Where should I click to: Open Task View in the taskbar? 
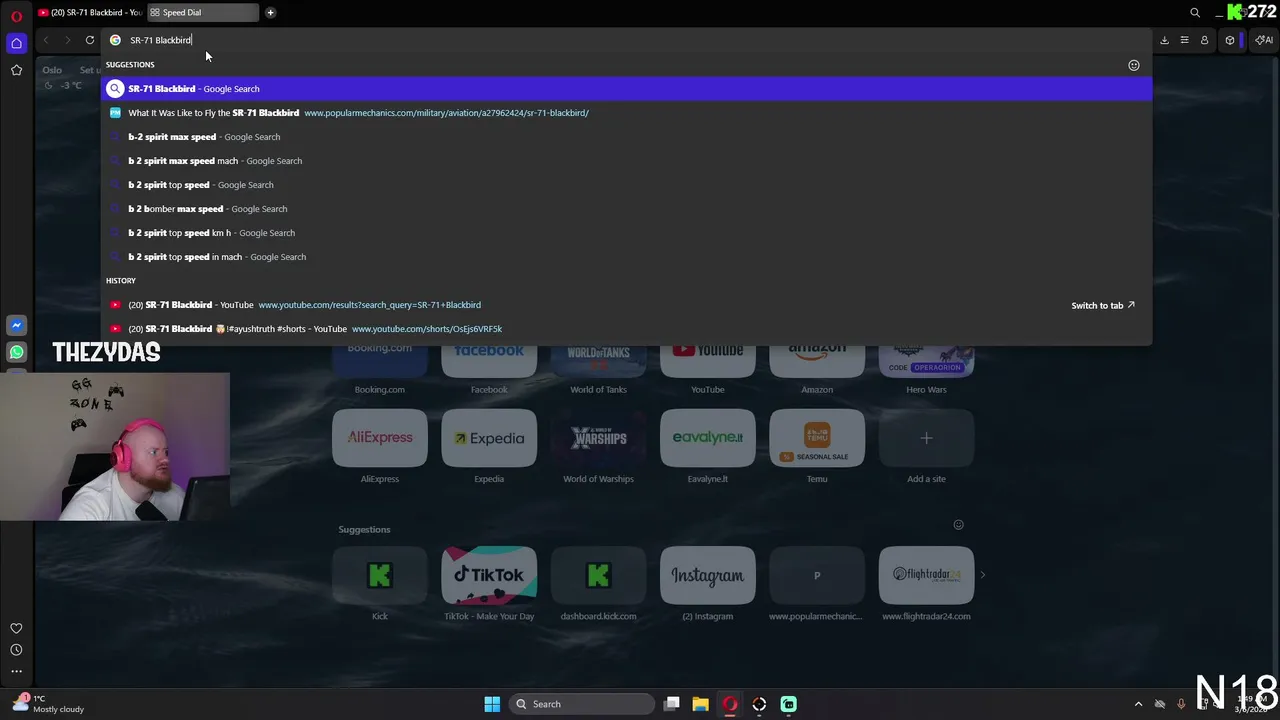point(672,704)
